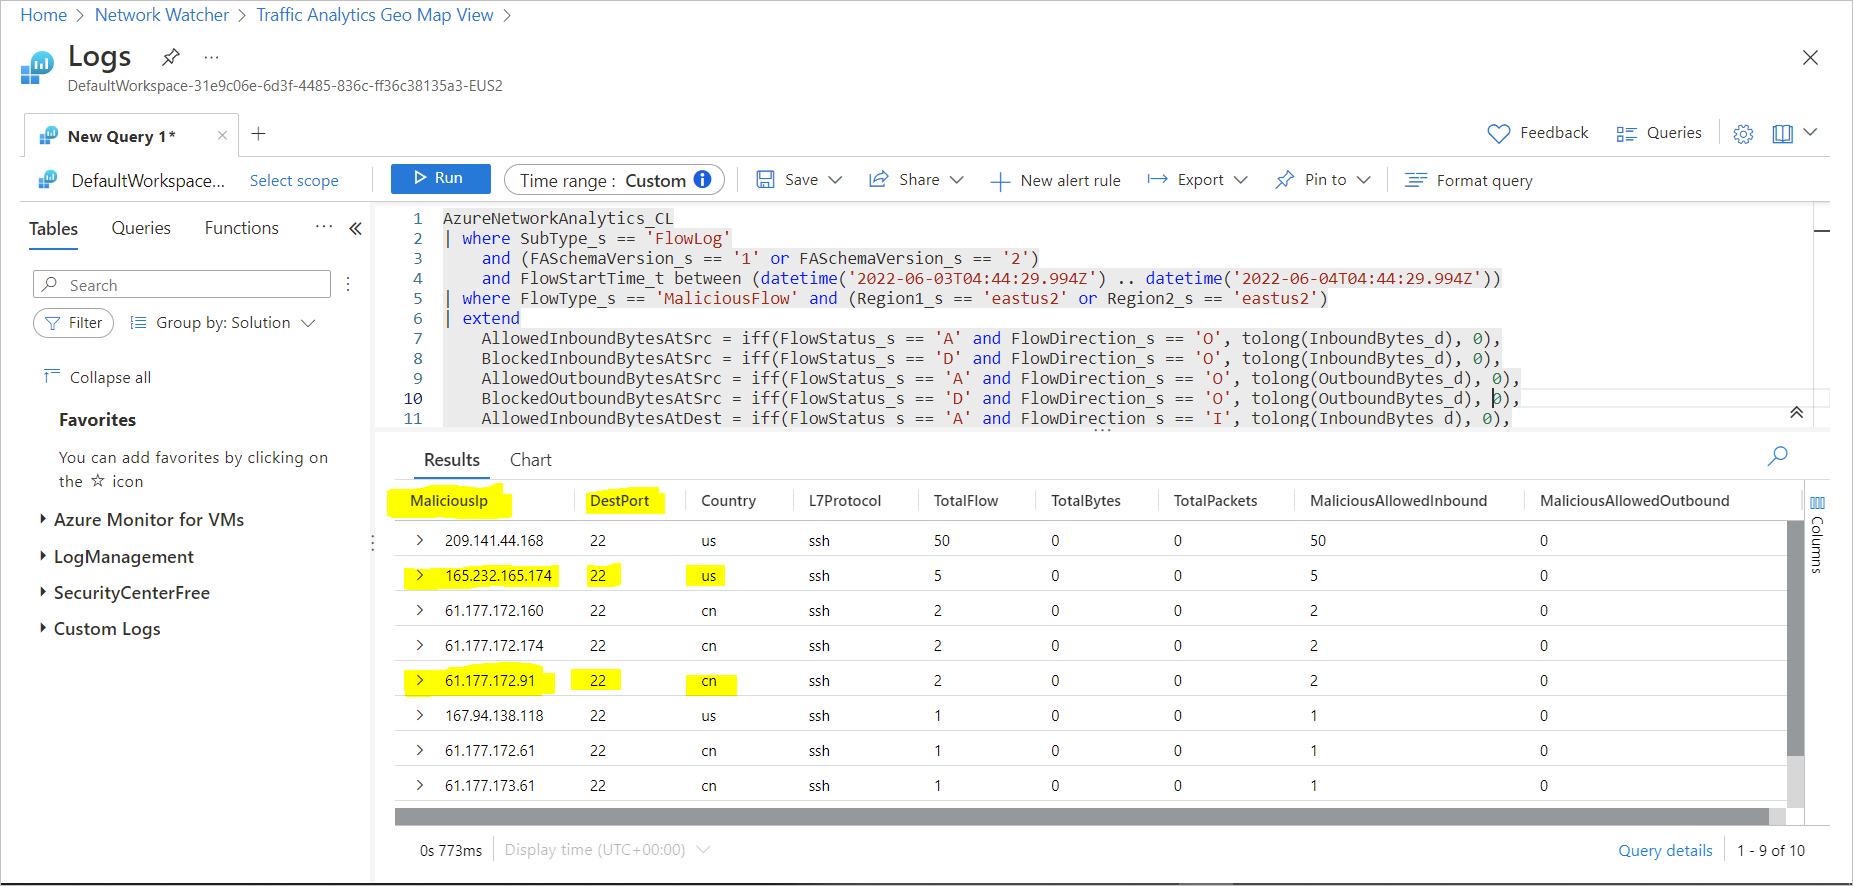Expand SecurityCenterFree group
Screen dimensions: 1853x886
coord(42,592)
